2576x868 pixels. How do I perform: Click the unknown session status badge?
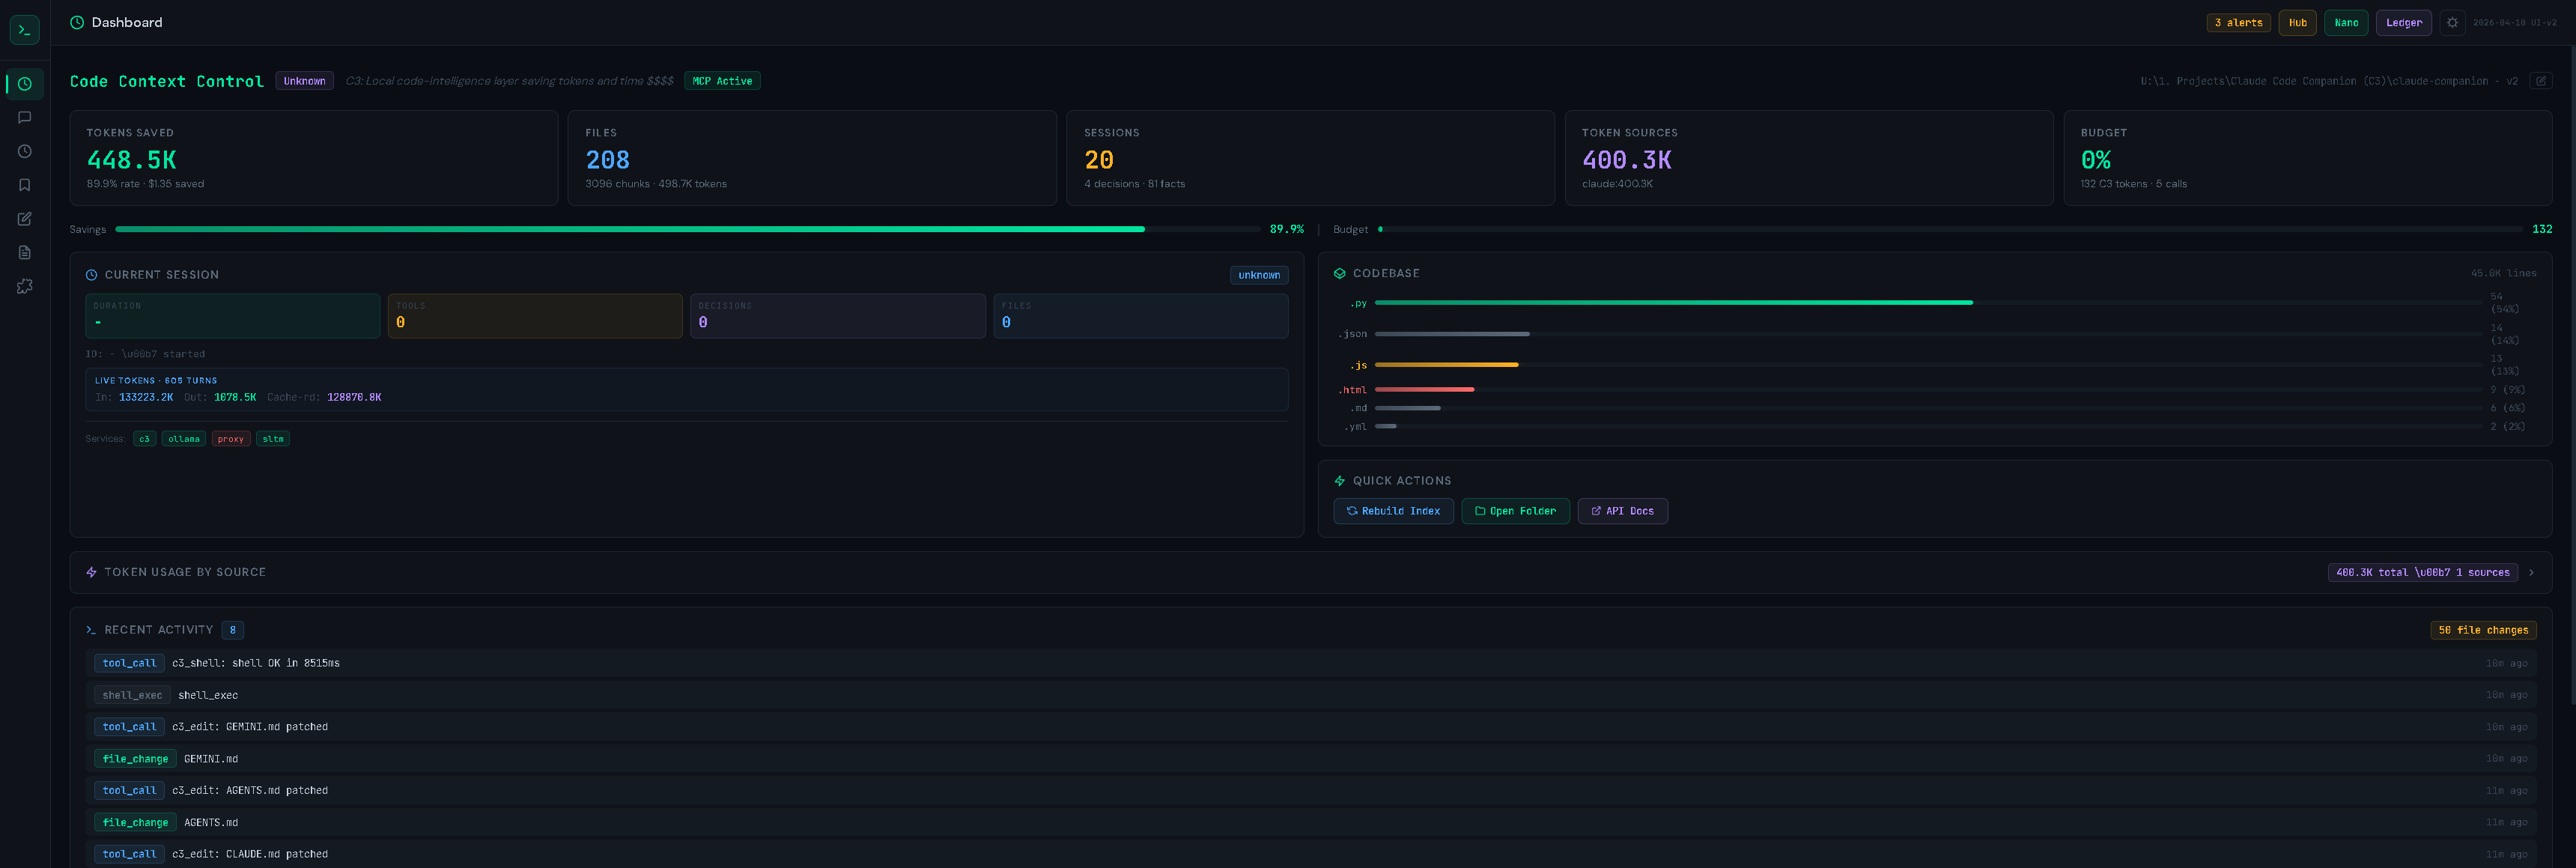pos(1259,275)
